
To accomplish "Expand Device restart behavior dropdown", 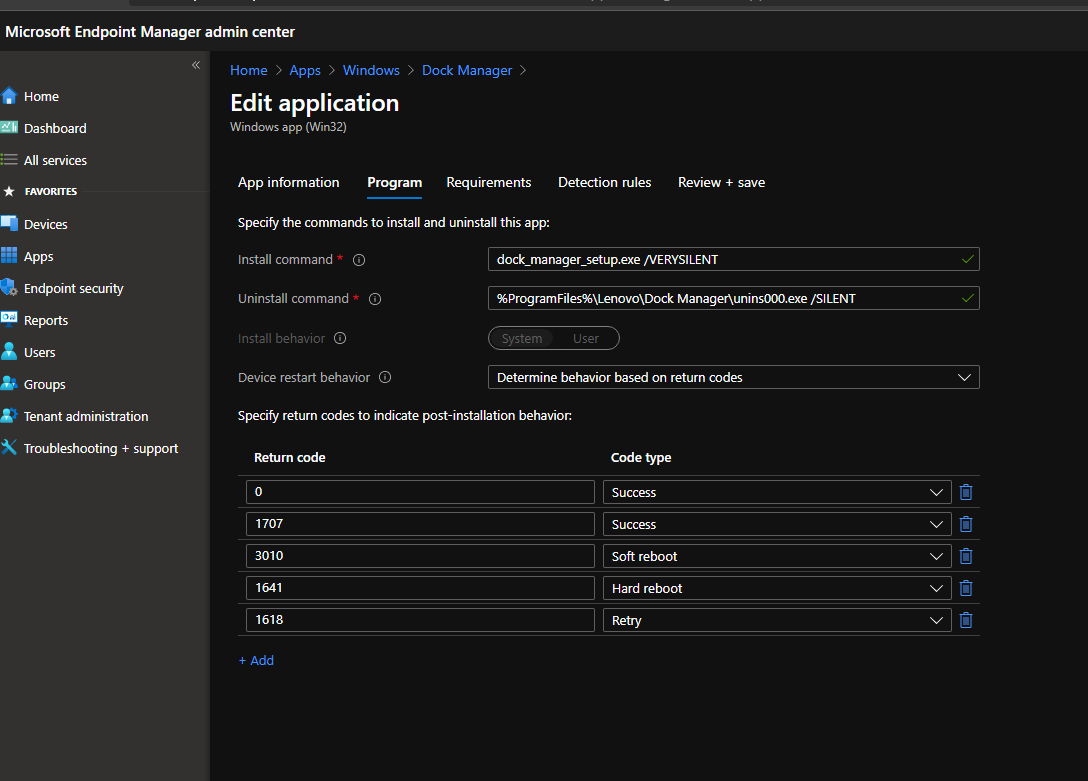I will tap(733, 378).
